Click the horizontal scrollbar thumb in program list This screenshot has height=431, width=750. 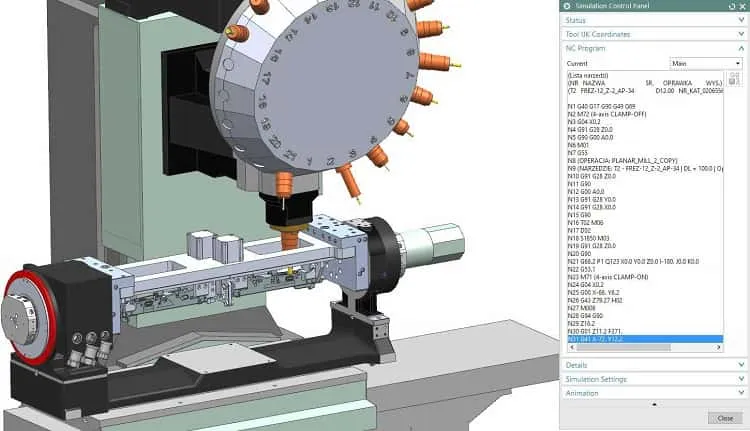pyautogui.click(x=623, y=347)
